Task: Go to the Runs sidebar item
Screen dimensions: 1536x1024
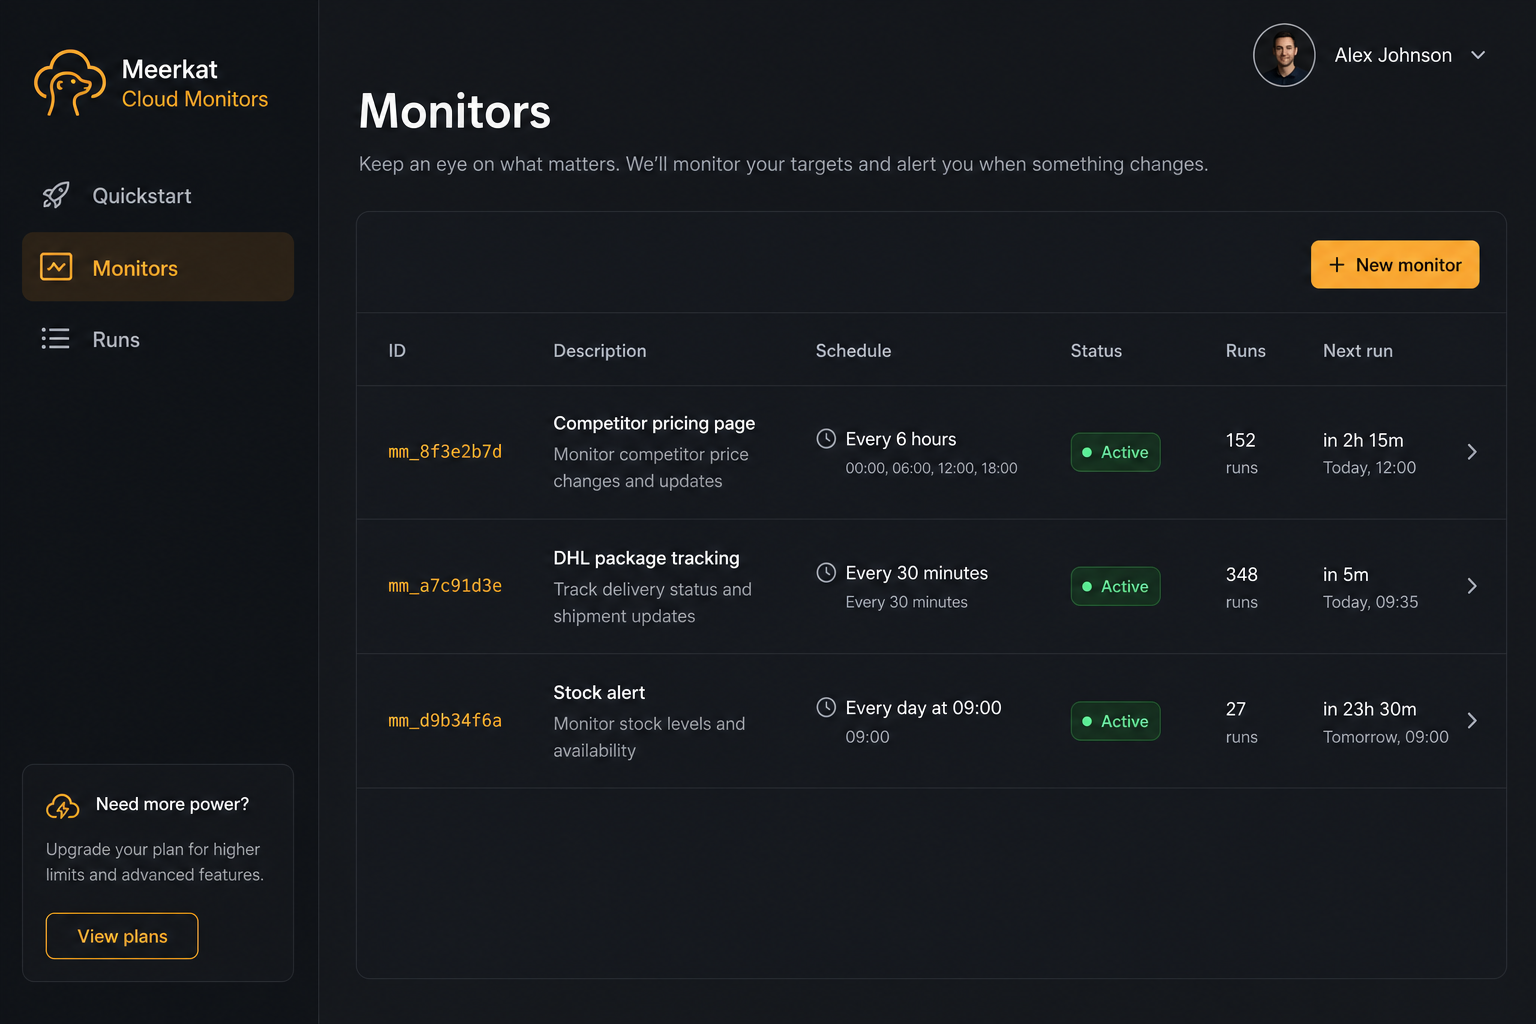Action: 158,339
